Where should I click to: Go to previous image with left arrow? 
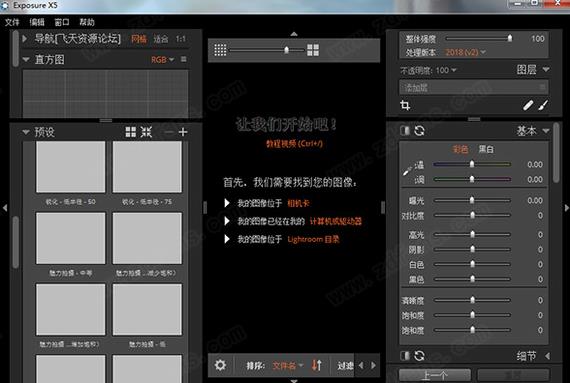coord(361,366)
